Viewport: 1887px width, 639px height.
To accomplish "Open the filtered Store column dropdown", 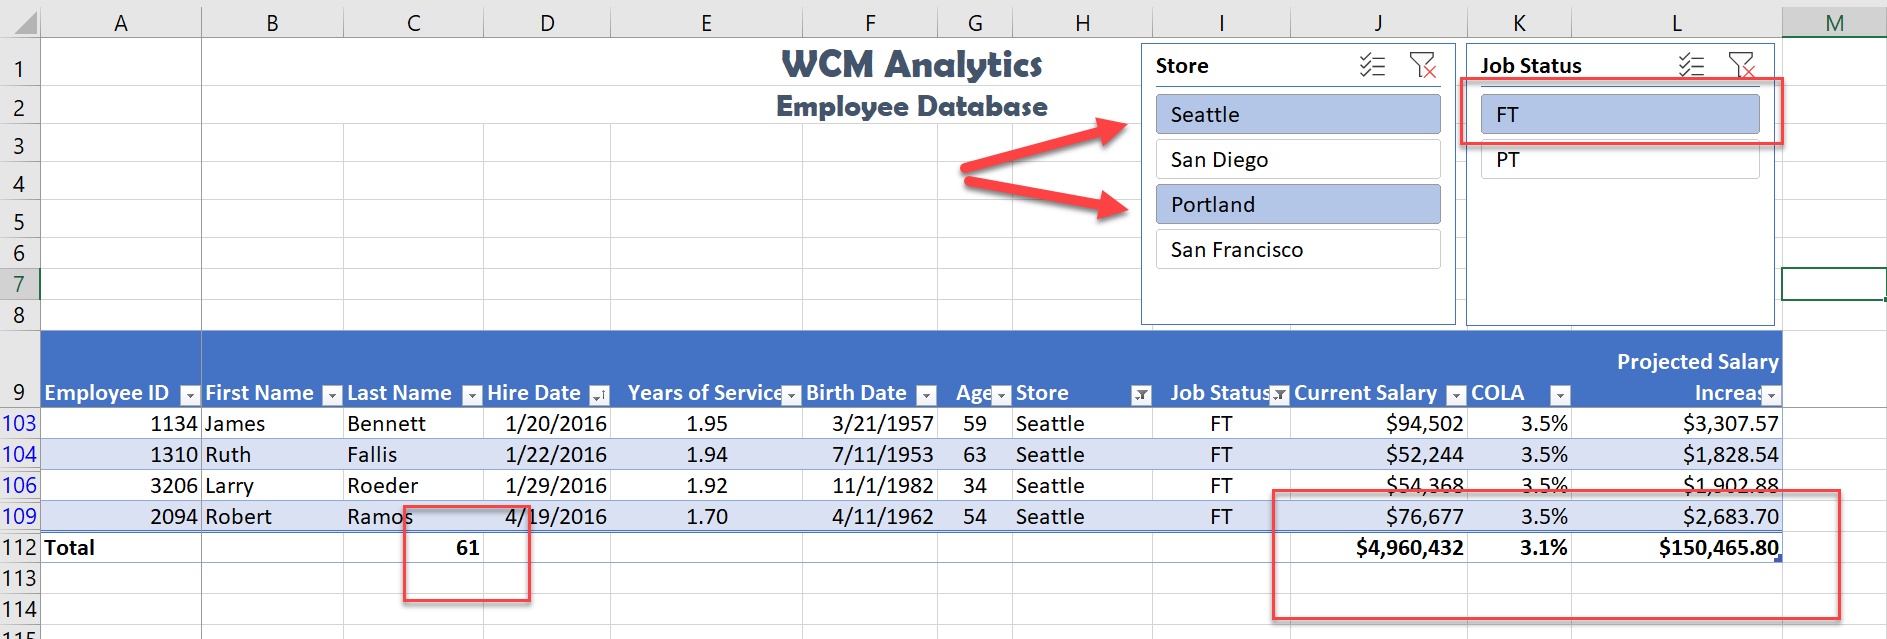I will tap(1141, 395).
